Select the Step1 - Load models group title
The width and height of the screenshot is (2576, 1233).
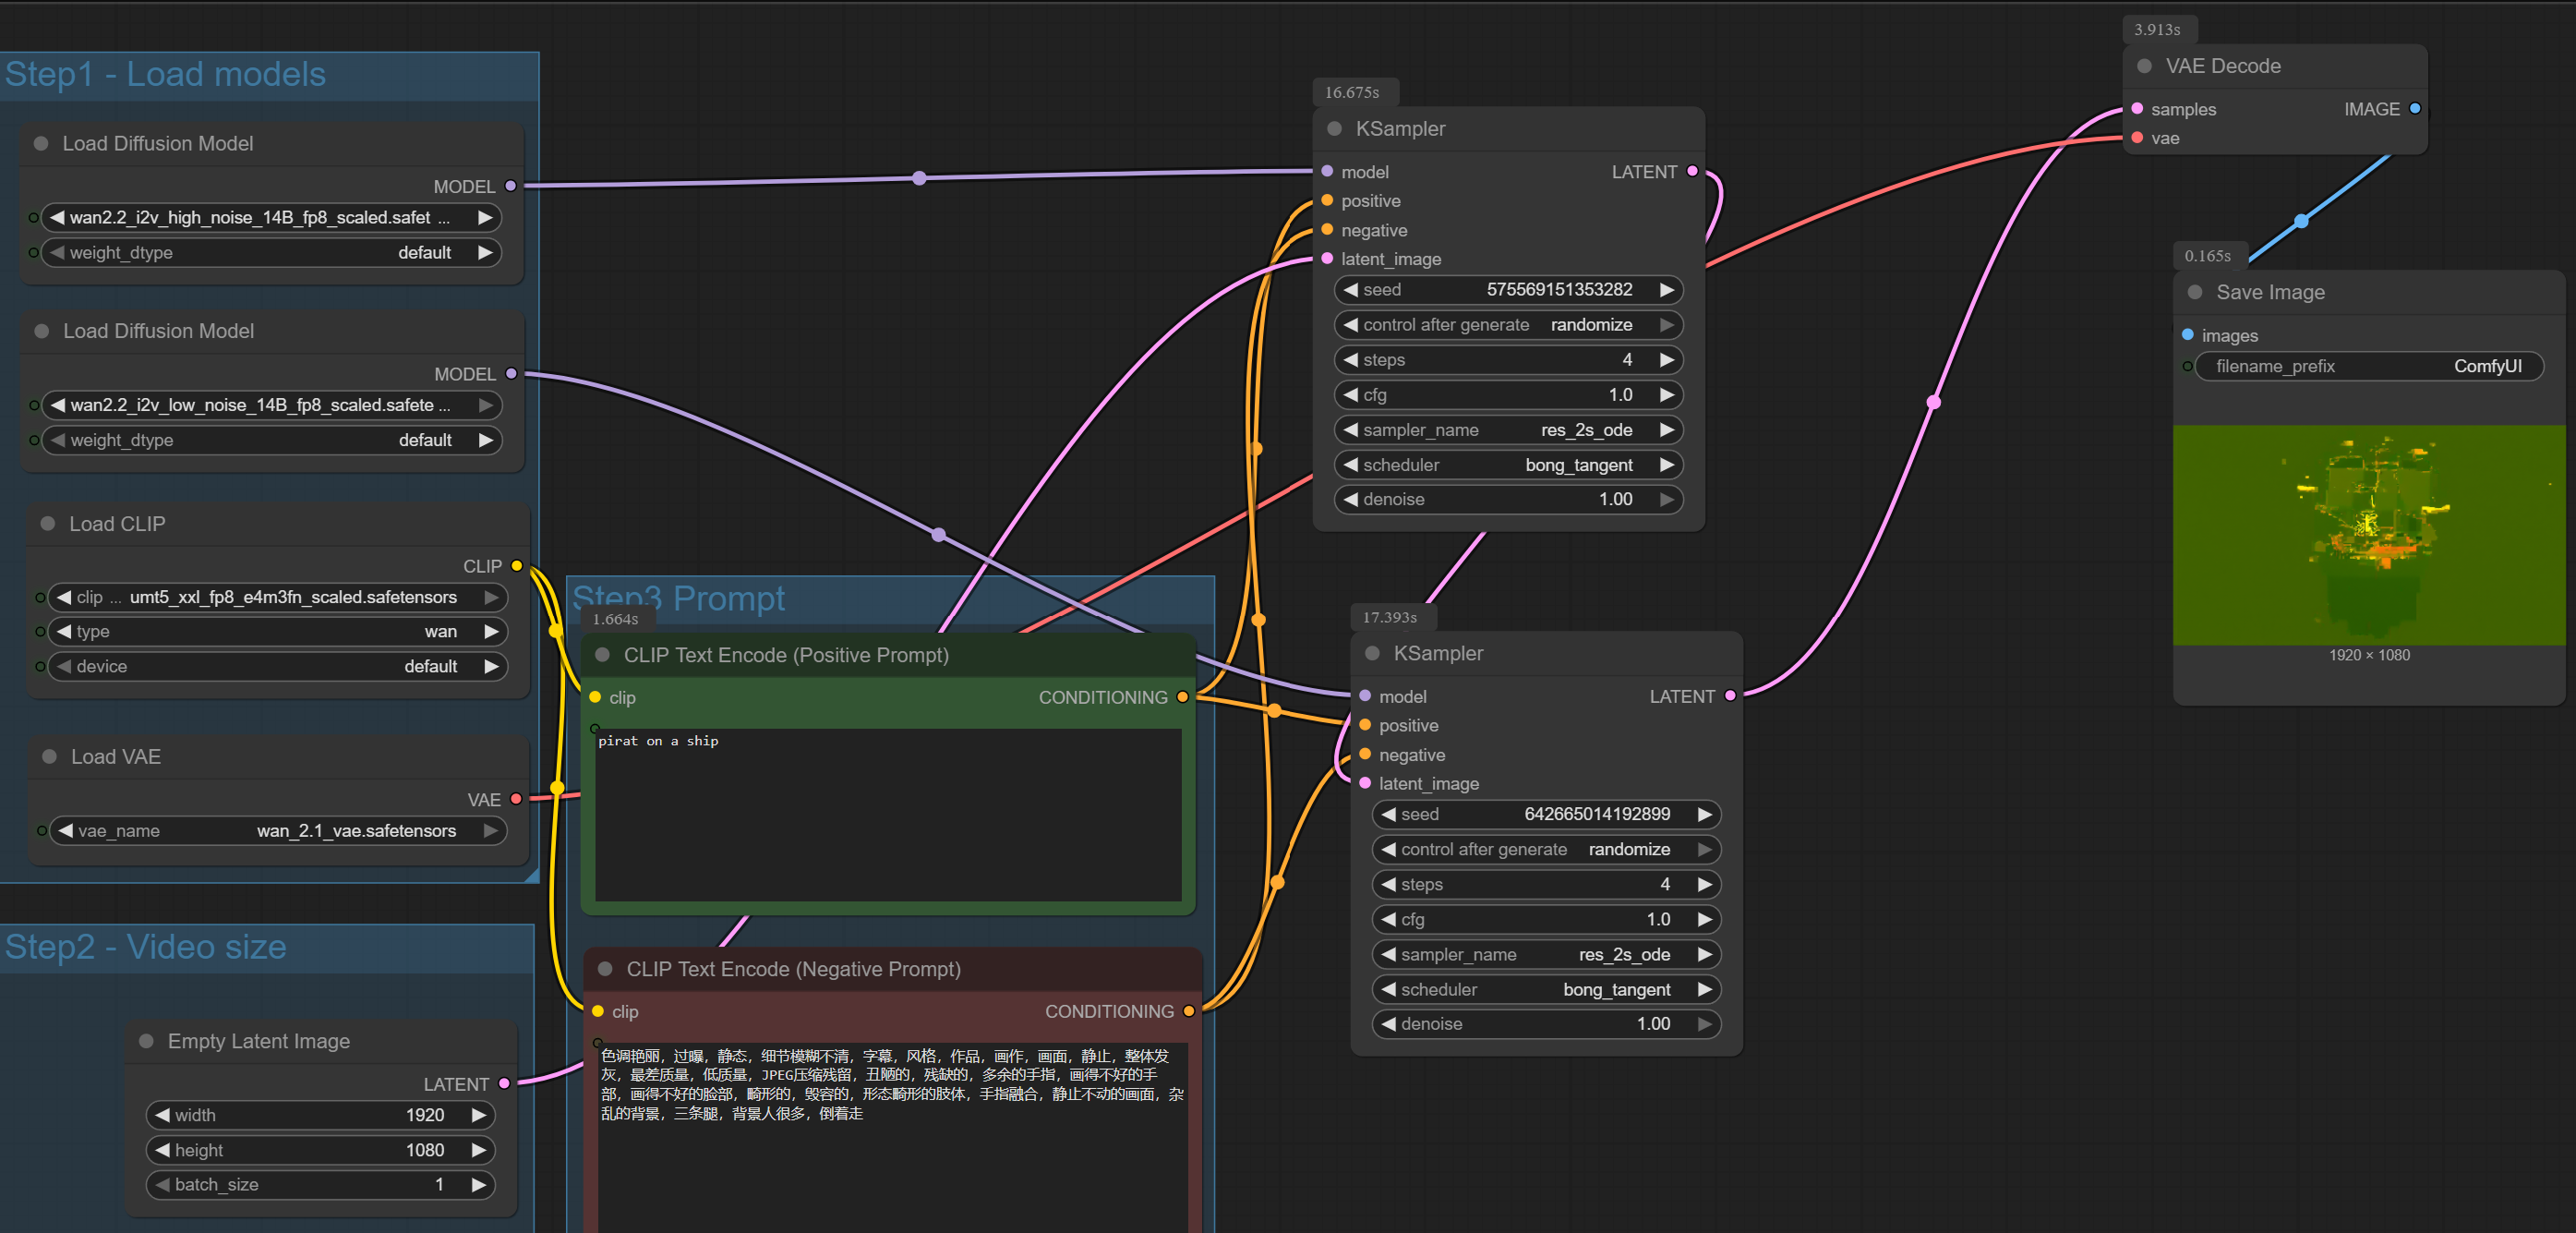click(x=165, y=75)
